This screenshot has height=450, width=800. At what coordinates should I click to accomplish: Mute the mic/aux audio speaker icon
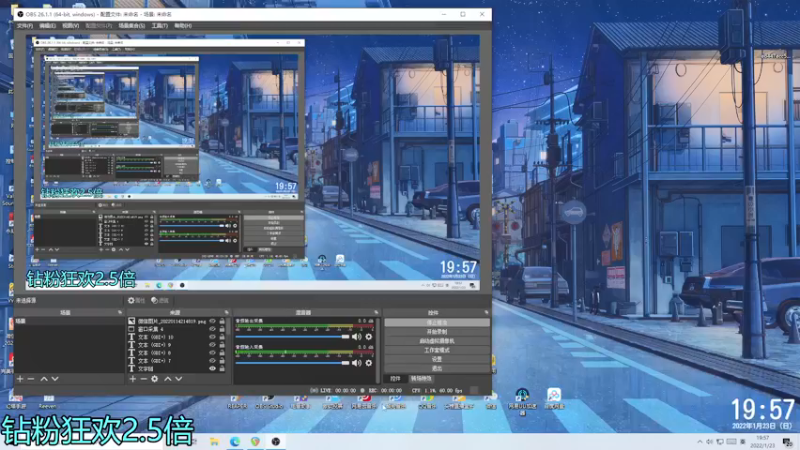coord(357,363)
